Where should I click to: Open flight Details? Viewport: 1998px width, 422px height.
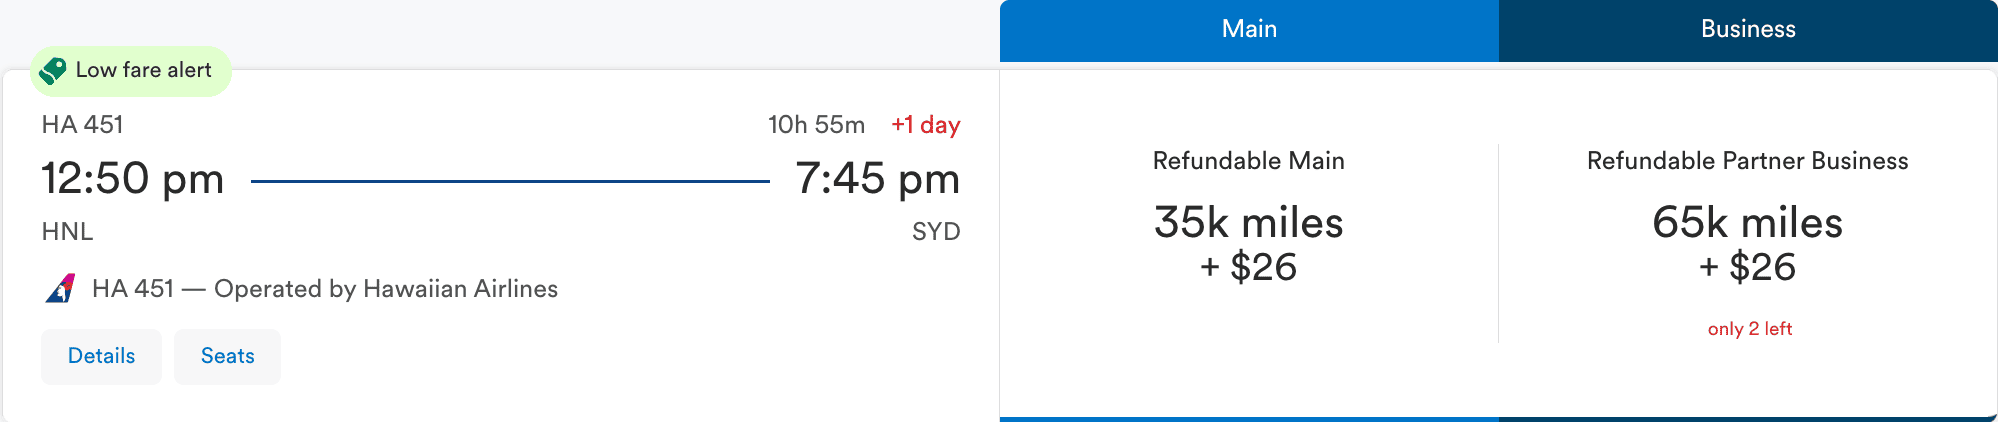point(101,357)
